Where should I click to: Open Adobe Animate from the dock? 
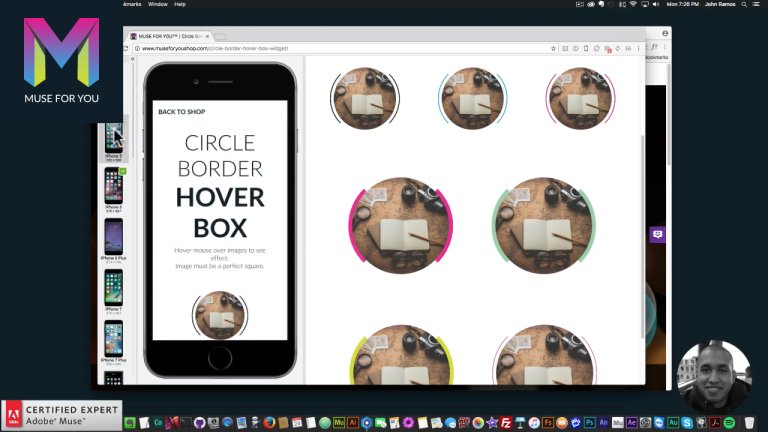pos(603,422)
